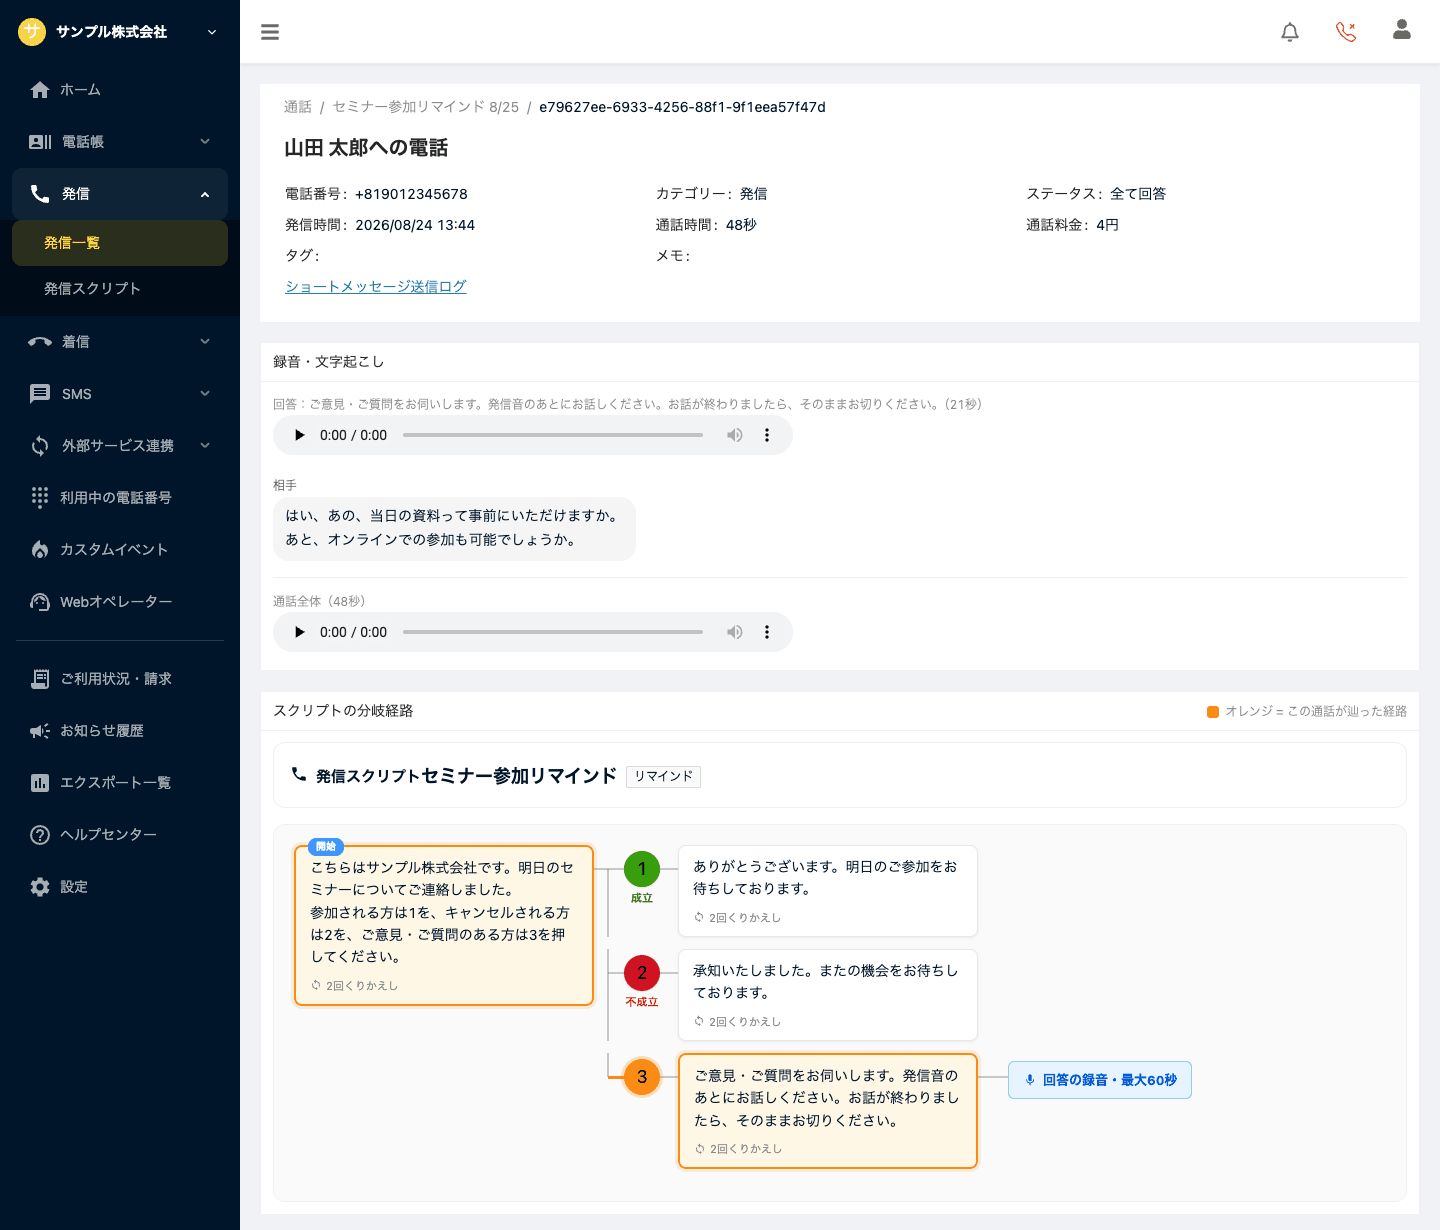The height and width of the screenshot is (1230, 1440).
Task: Click the お知らせ履歴 megaphone icon
Action: (x=40, y=731)
